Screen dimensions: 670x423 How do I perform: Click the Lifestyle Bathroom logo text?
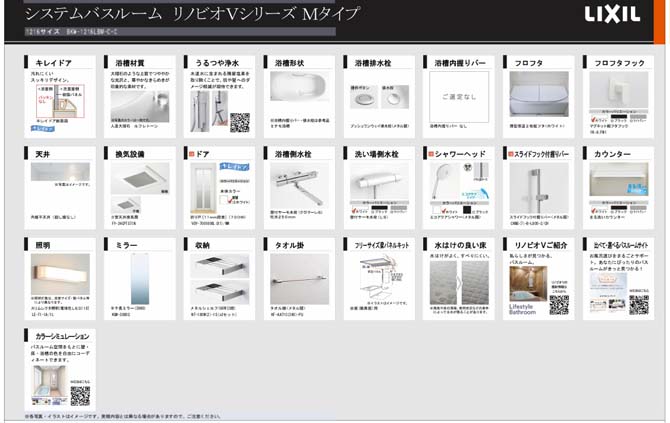coord(522,309)
